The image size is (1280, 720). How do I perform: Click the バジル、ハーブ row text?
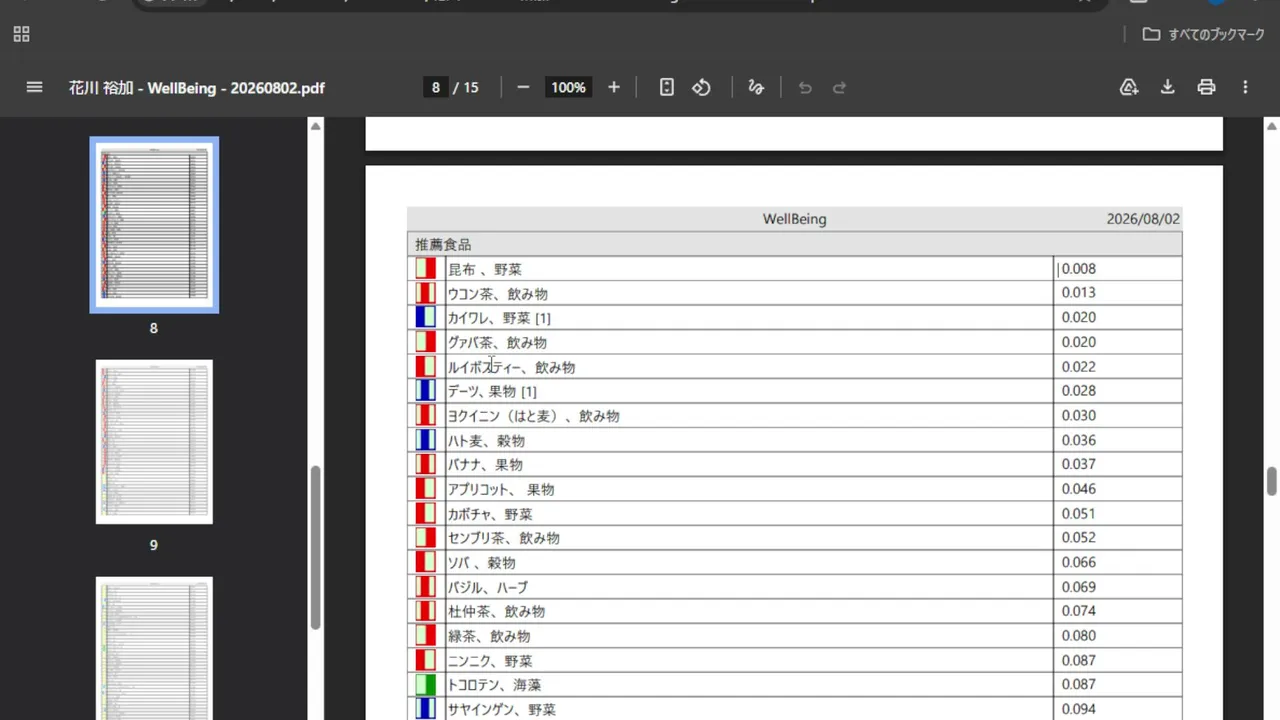487,587
